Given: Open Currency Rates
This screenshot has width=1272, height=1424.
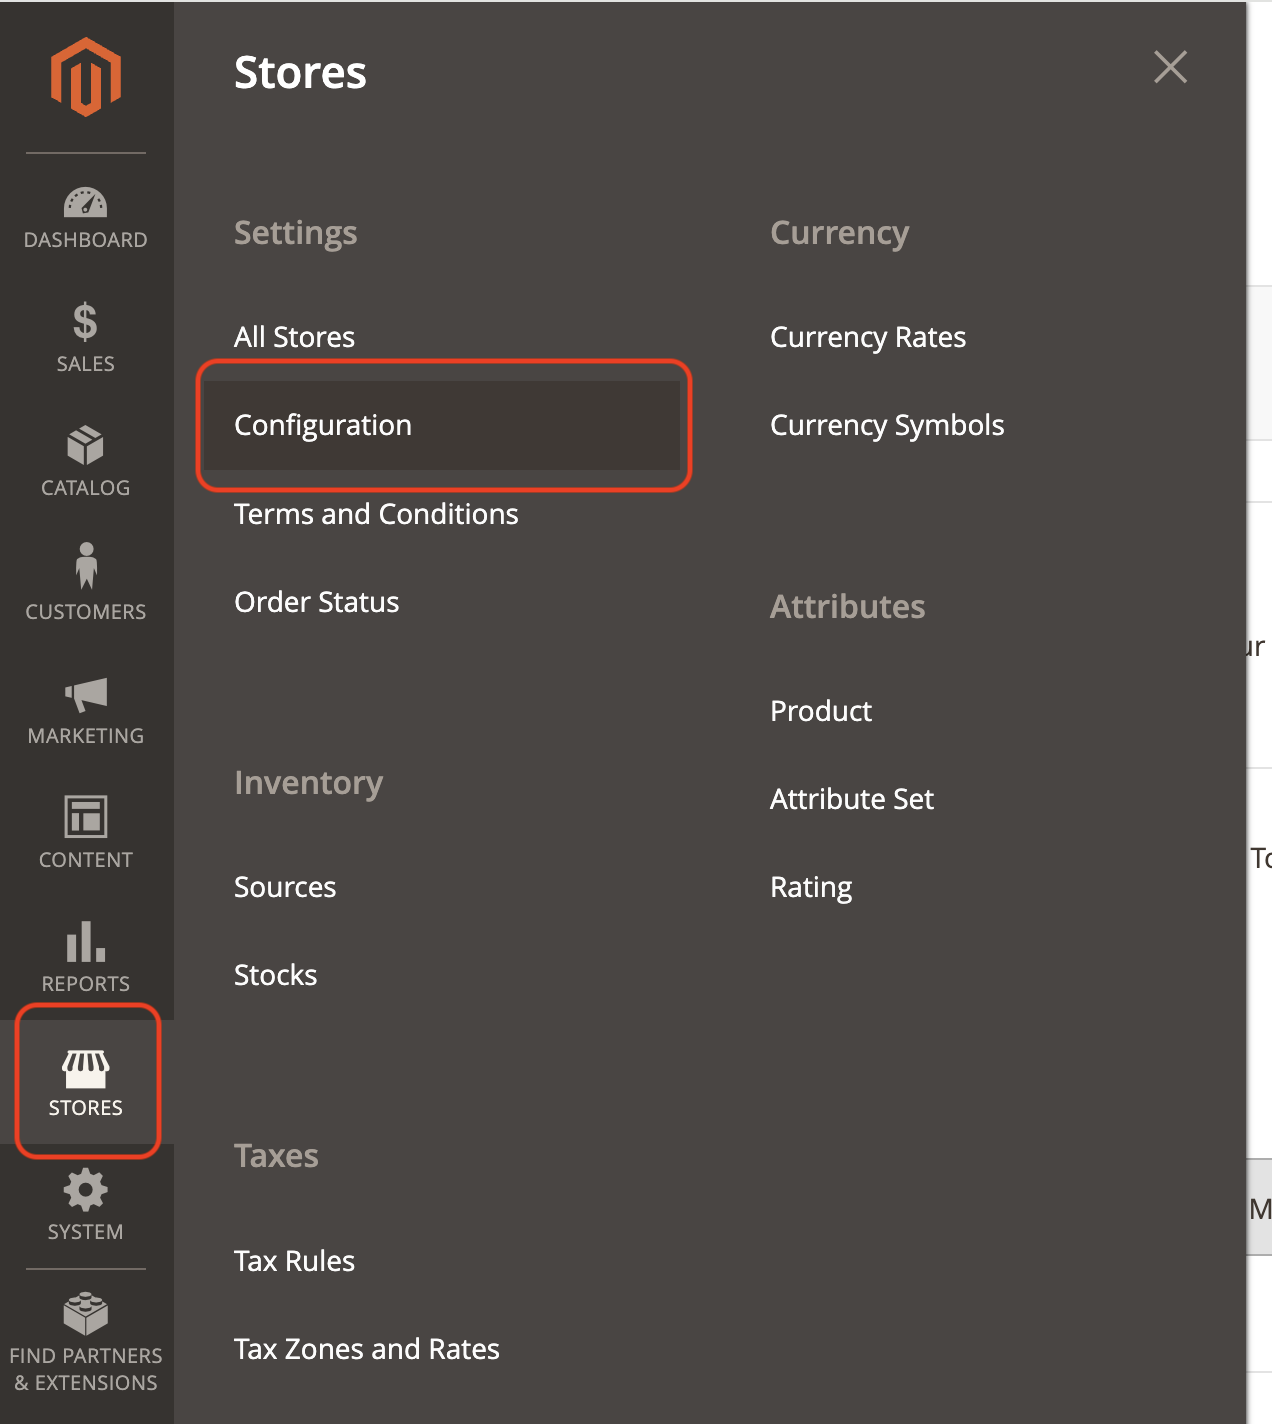Looking at the screenshot, I should tap(867, 337).
